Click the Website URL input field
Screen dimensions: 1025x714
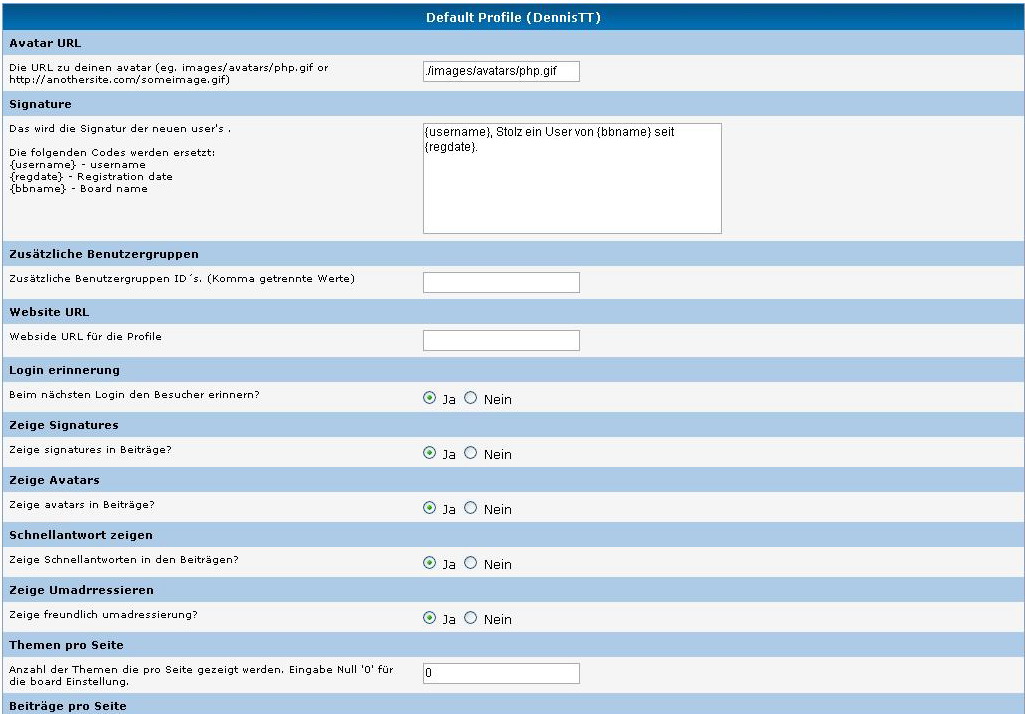pyautogui.click(x=501, y=340)
